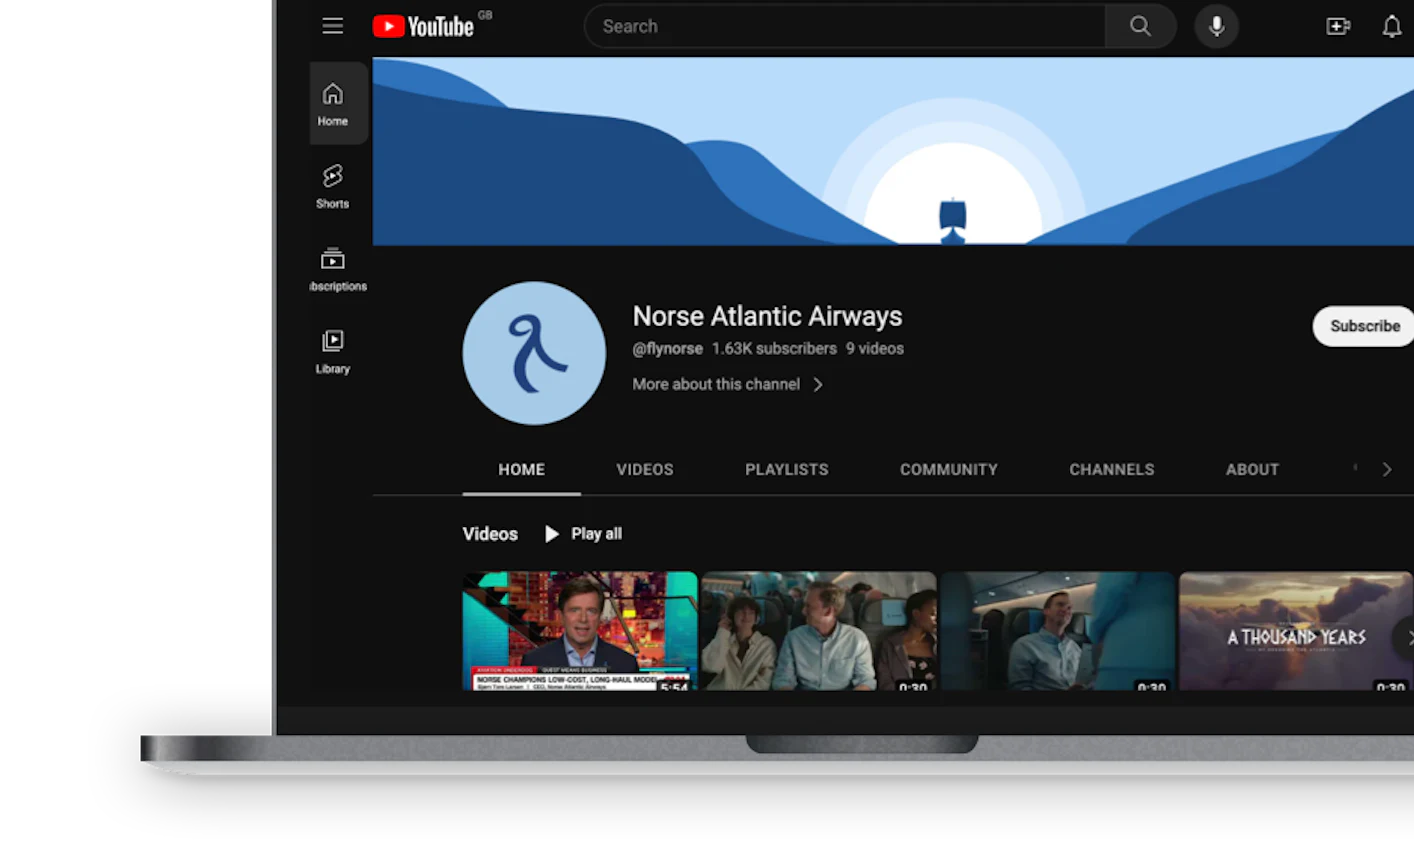Open Shorts in sidebar
Image resolution: width=1414 pixels, height=844 pixels.
coord(333,186)
